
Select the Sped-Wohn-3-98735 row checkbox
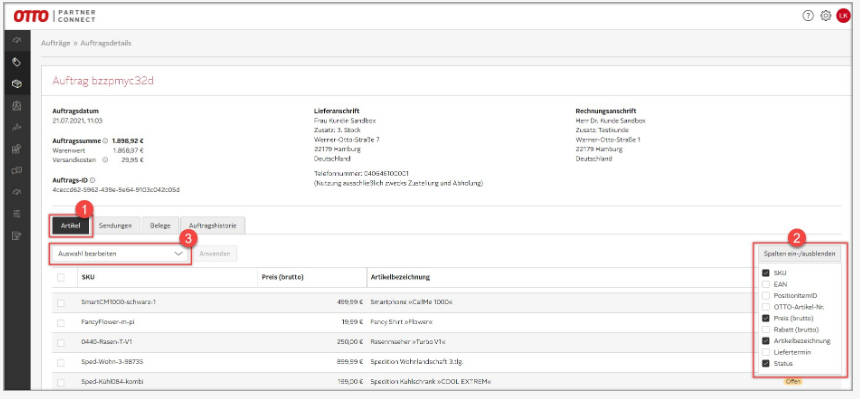click(x=60, y=362)
